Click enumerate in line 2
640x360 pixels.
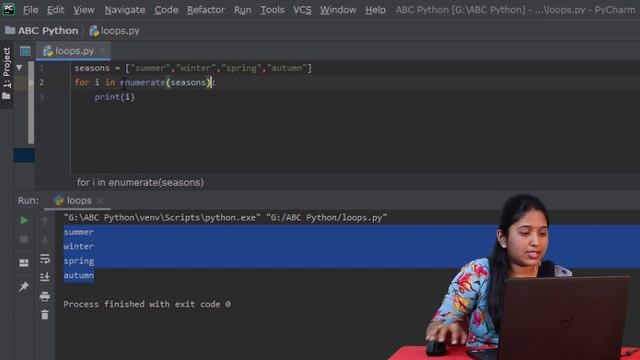pos(143,82)
